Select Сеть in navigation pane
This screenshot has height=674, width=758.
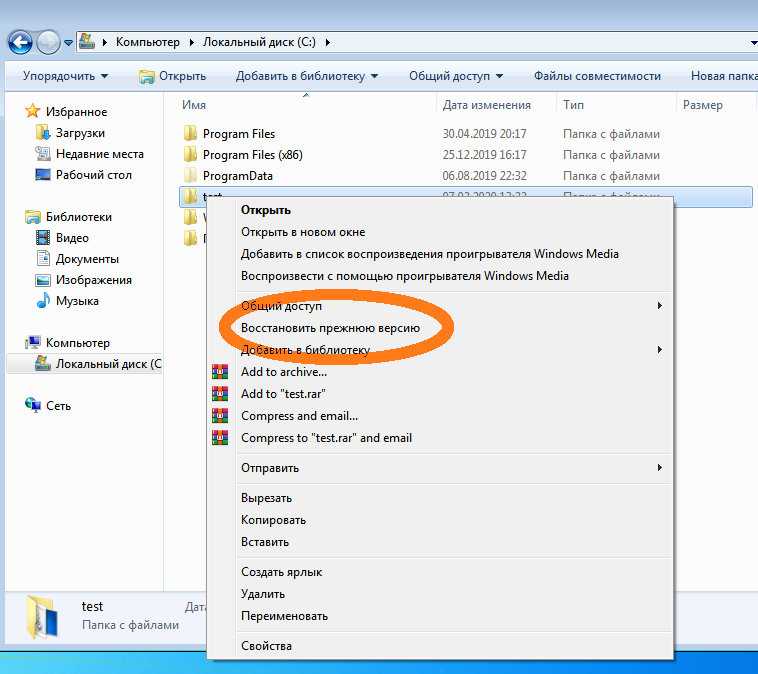coord(58,406)
